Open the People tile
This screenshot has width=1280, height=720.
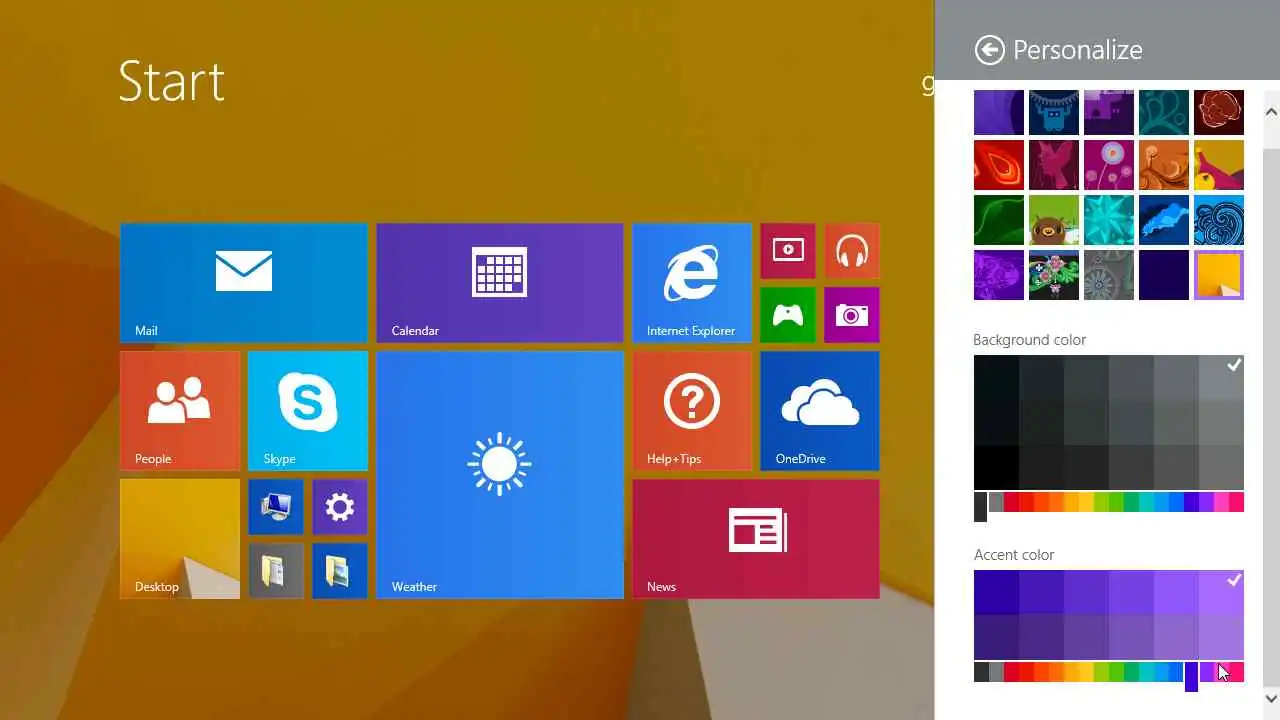click(x=180, y=411)
